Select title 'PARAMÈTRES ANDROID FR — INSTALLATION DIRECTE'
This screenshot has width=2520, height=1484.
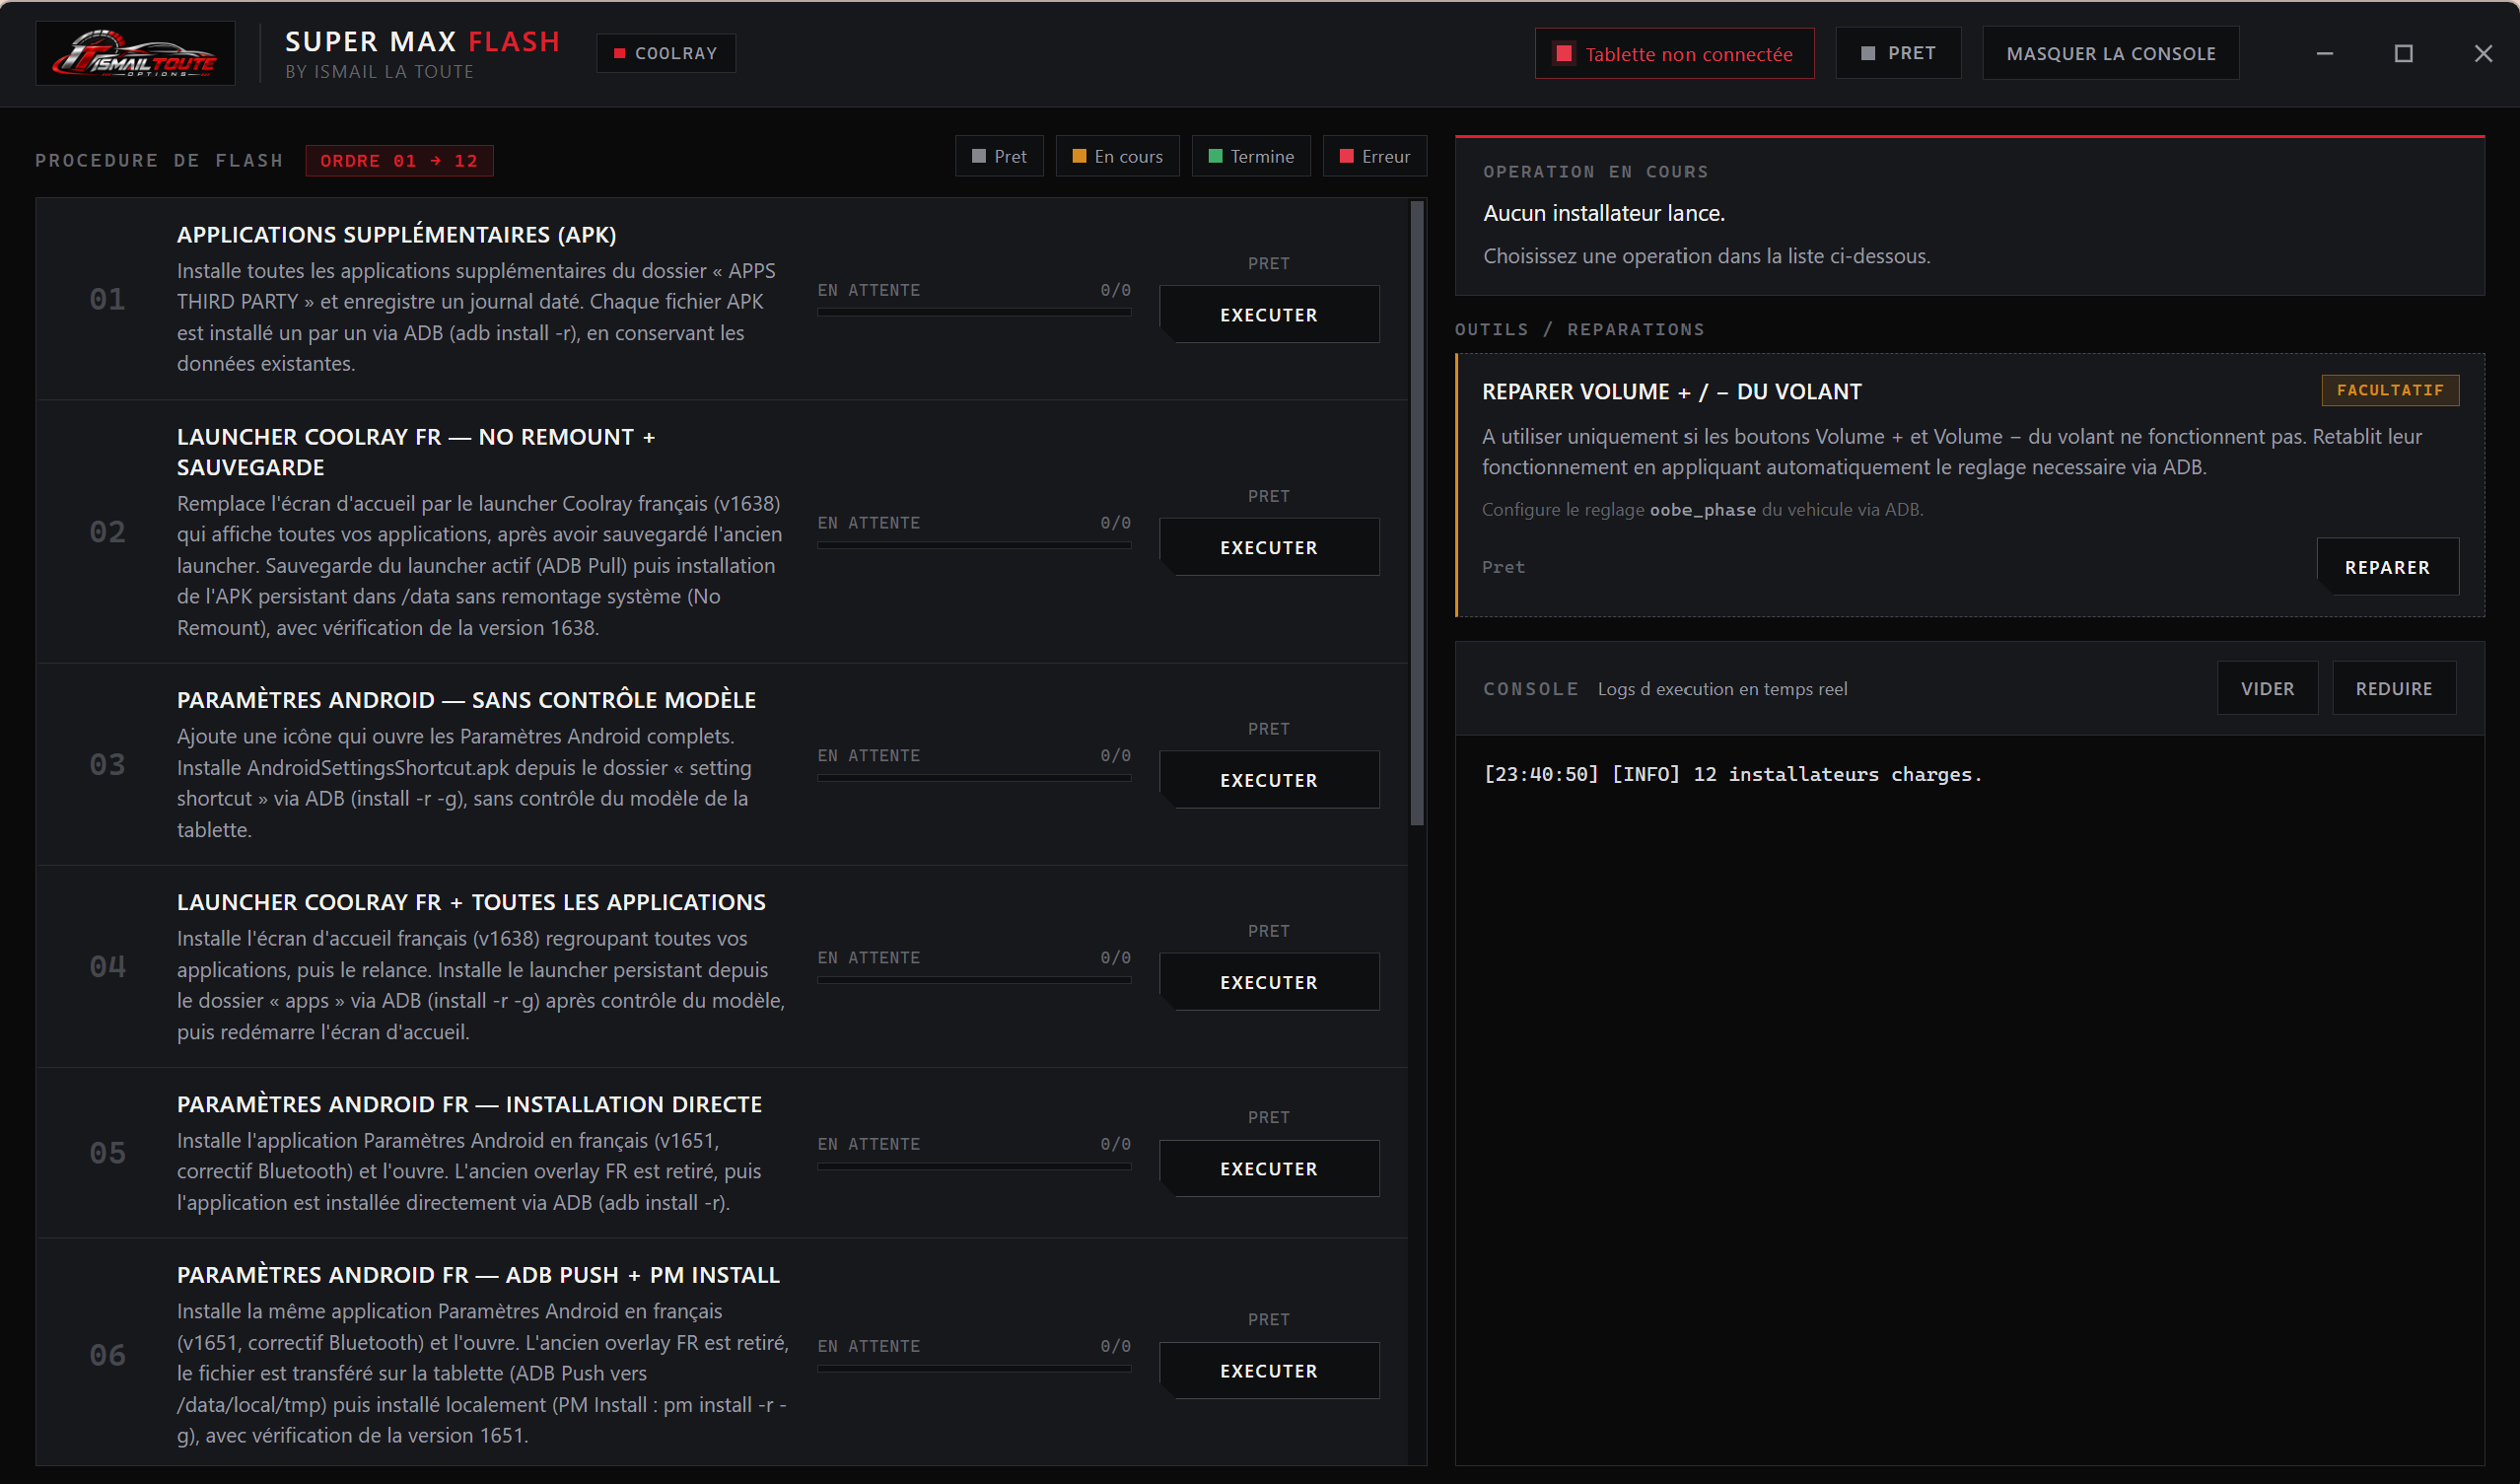tap(469, 1104)
